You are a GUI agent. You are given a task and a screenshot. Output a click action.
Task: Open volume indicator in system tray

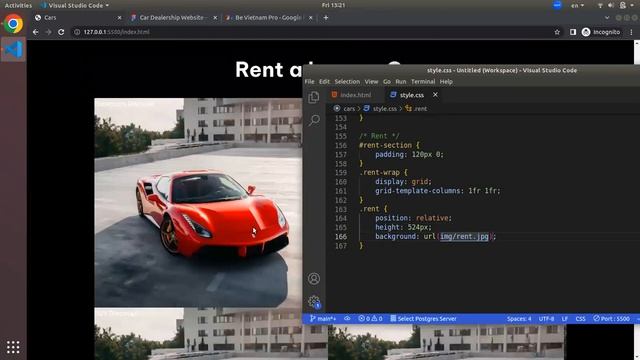[x=611, y=5]
